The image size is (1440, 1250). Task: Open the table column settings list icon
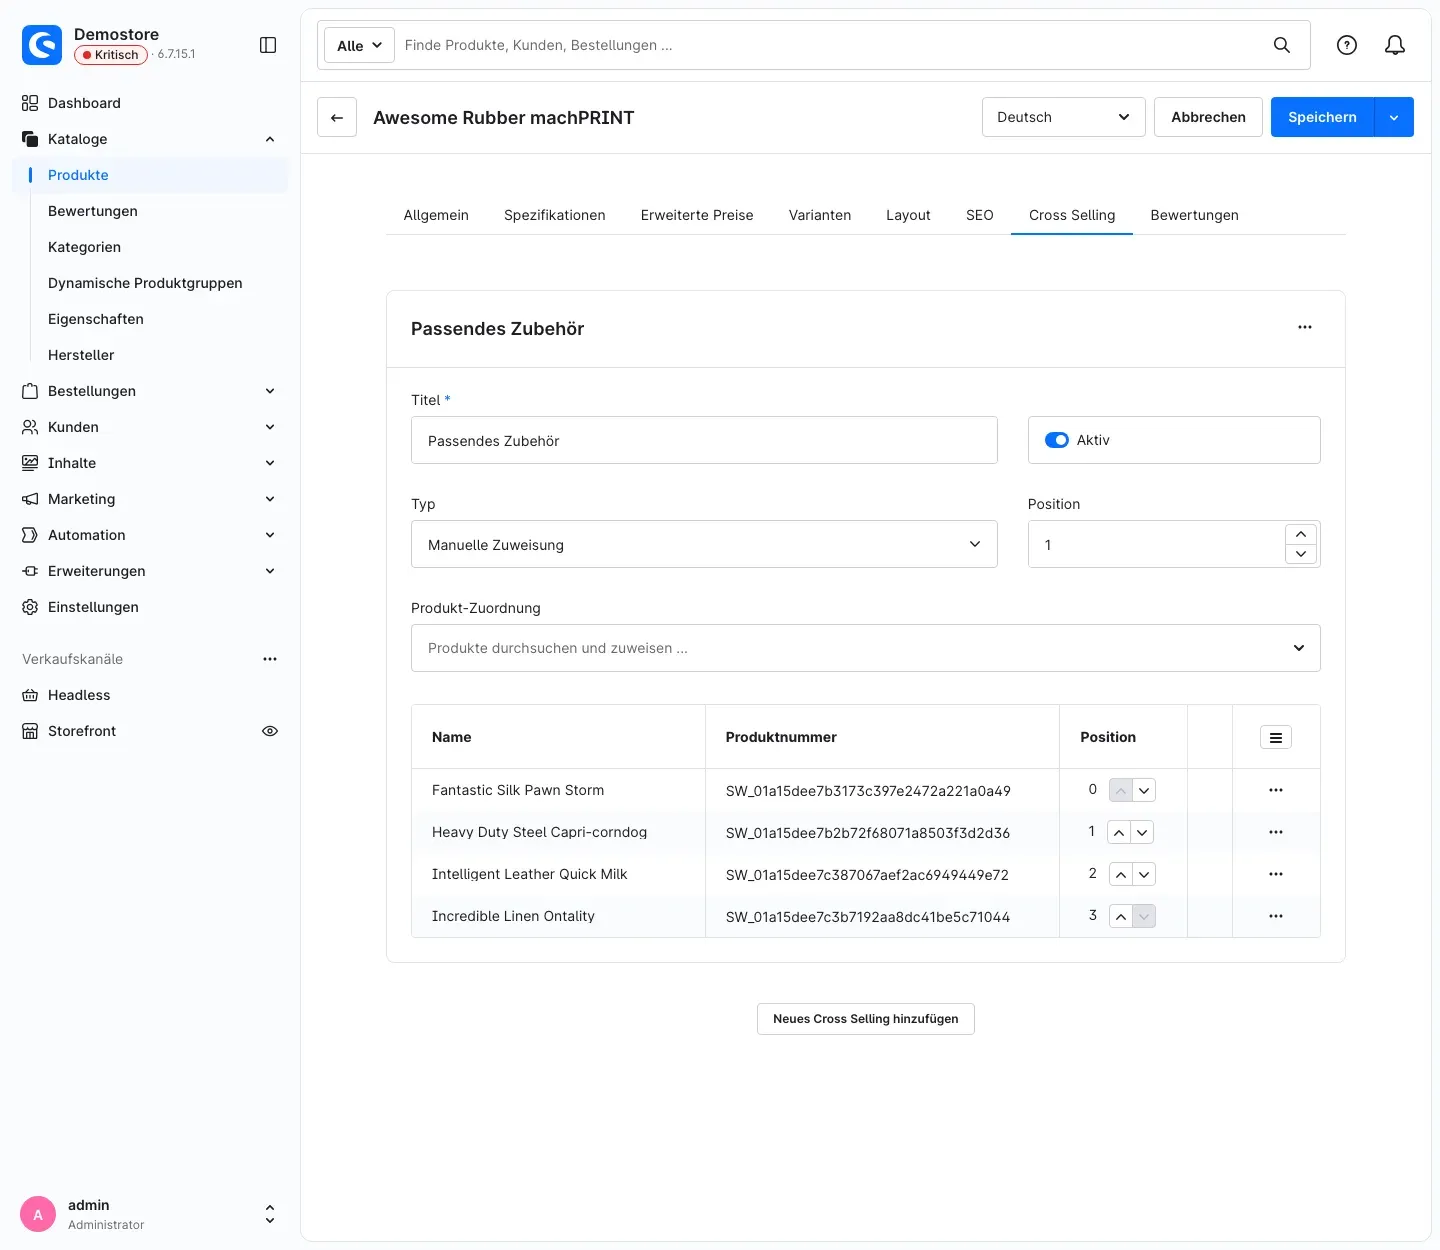pos(1276,737)
